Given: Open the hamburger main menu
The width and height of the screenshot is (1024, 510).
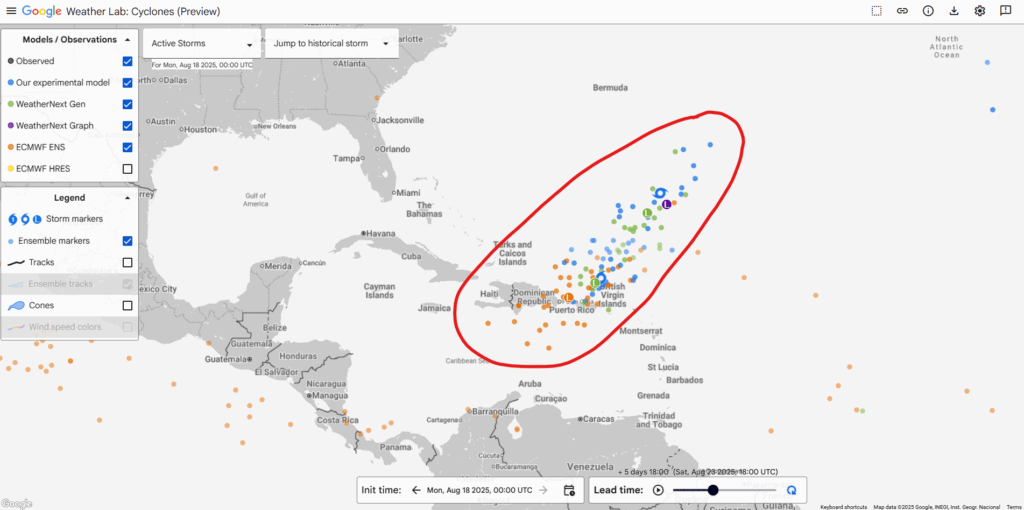Looking at the screenshot, I should click(x=11, y=11).
